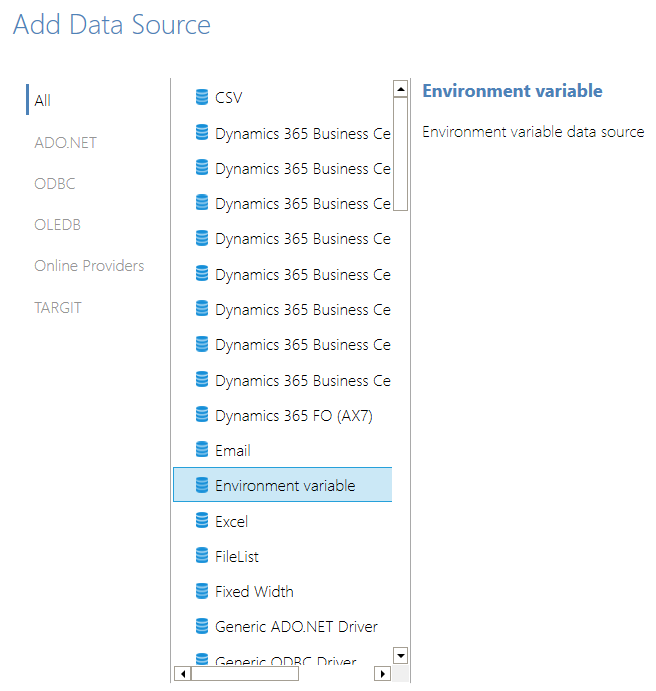656x691 pixels.
Task: Show the OLEDB data sources
Action: coord(57,225)
